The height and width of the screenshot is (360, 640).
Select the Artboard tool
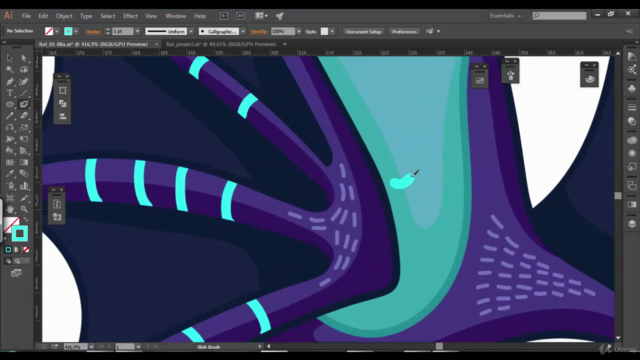[10, 198]
